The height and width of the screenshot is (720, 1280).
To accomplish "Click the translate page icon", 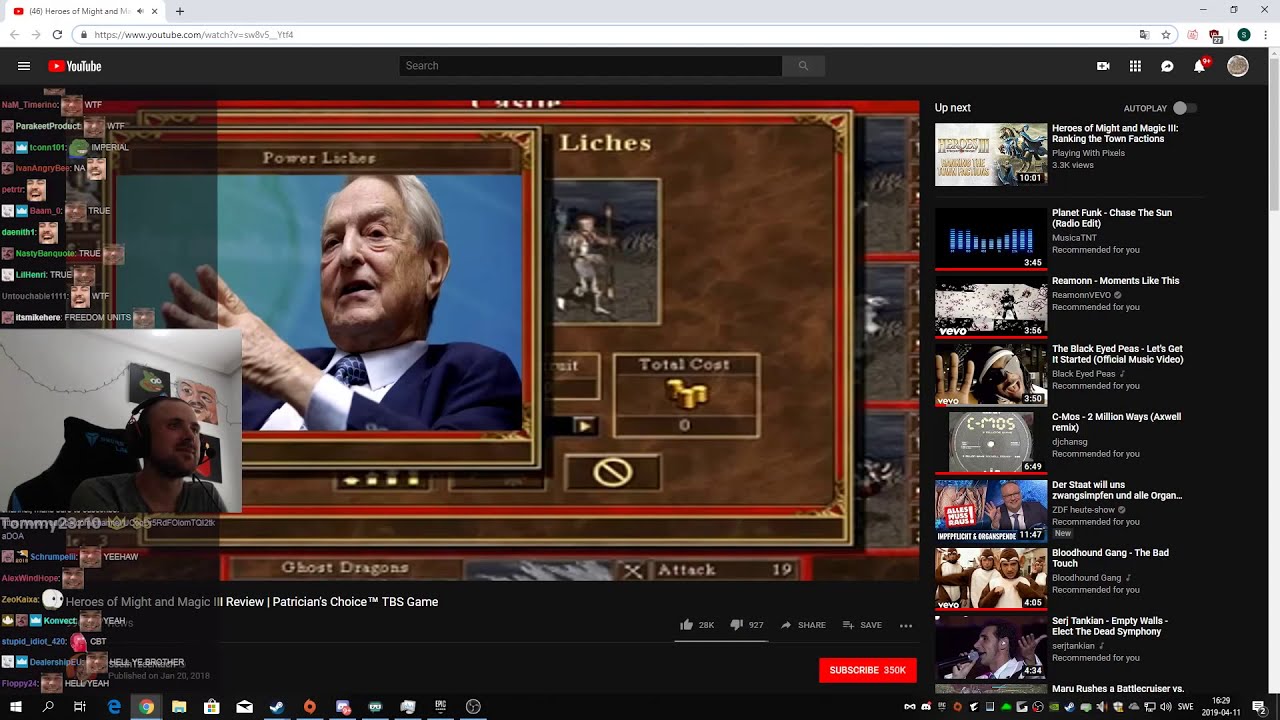I will 1144,35.
